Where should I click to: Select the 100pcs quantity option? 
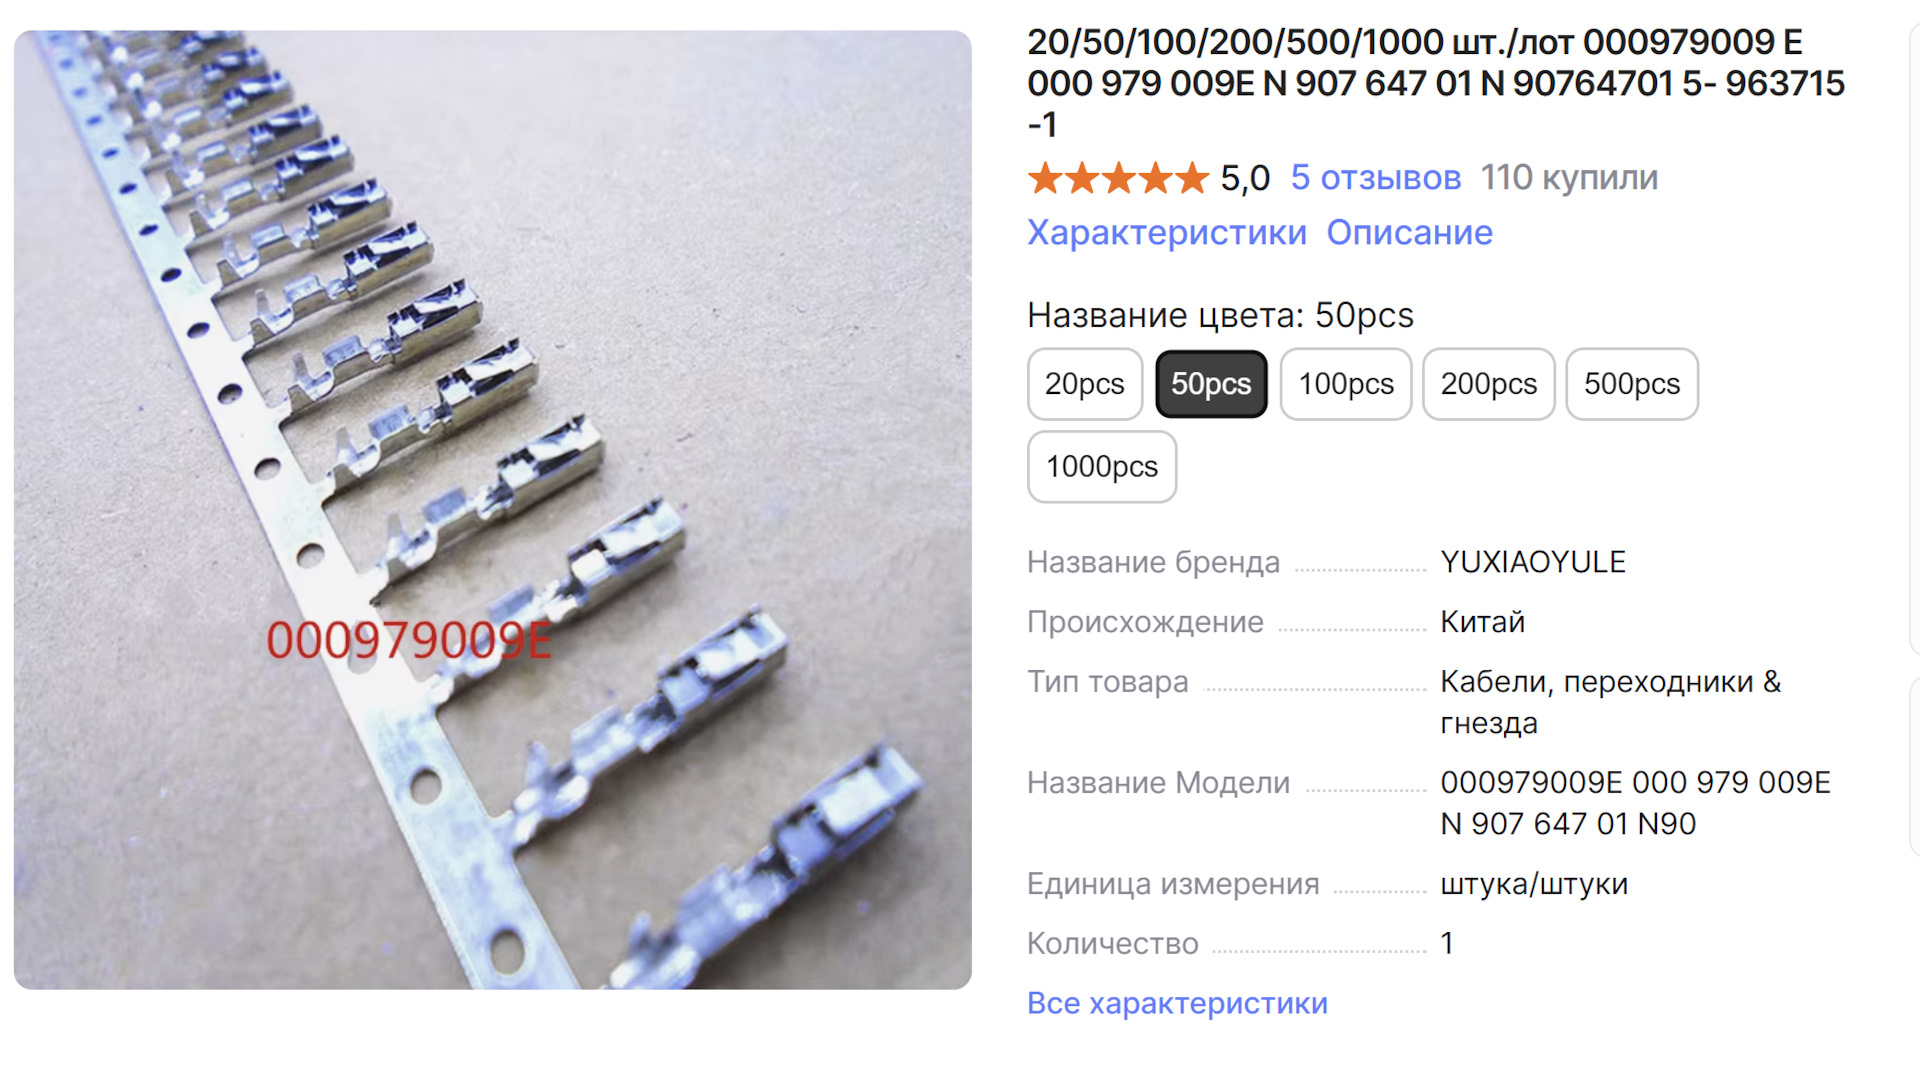click(x=1346, y=384)
